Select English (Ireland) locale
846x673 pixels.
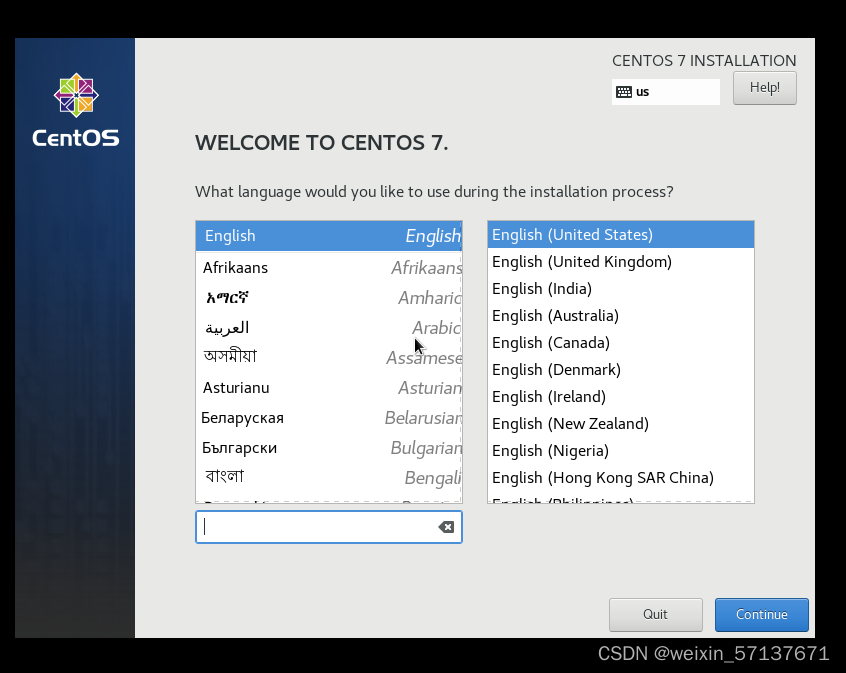tap(620, 397)
